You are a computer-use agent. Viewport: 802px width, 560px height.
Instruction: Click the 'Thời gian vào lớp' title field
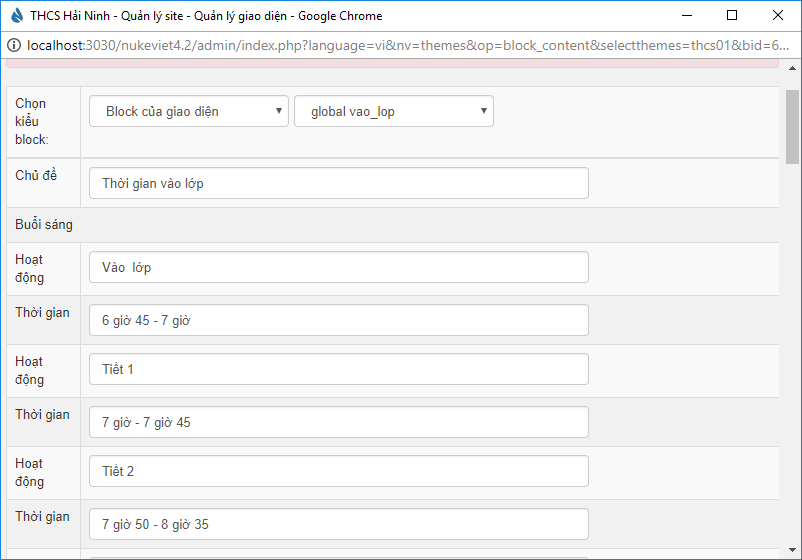point(339,183)
